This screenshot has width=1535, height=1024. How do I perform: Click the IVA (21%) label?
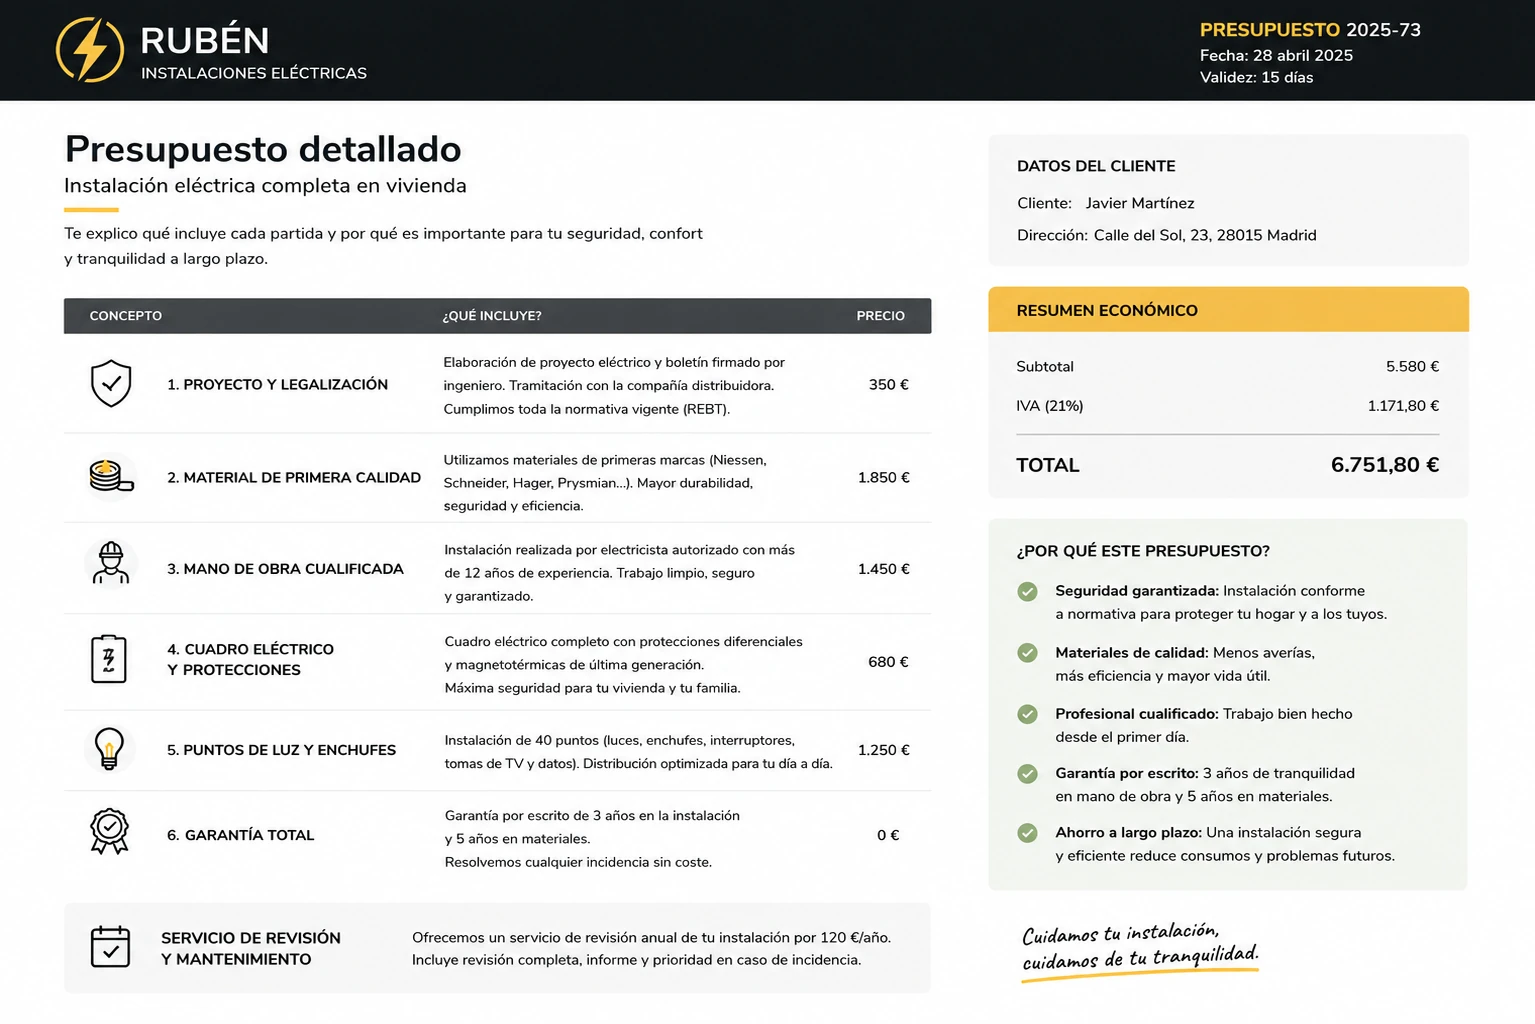coord(1050,405)
